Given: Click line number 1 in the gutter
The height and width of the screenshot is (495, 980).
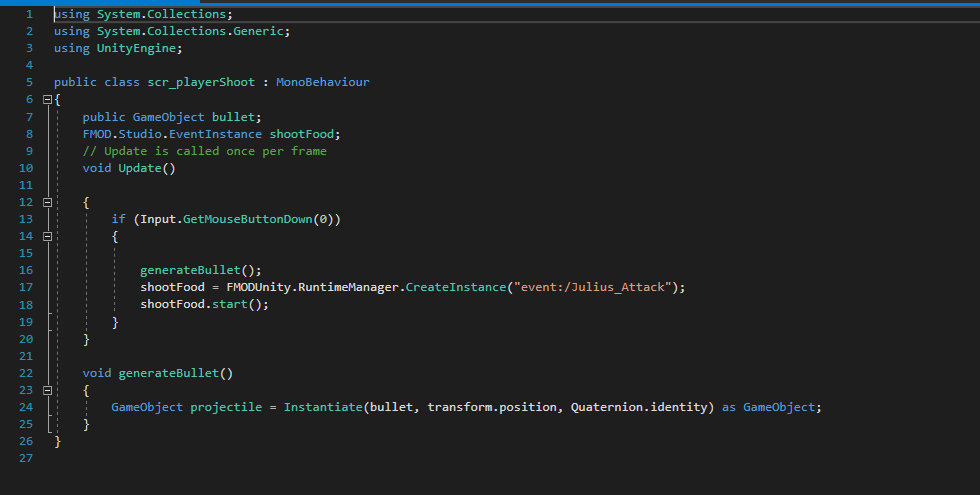Looking at the screenshot, I should pyautogui.click(x=29, y=14).
